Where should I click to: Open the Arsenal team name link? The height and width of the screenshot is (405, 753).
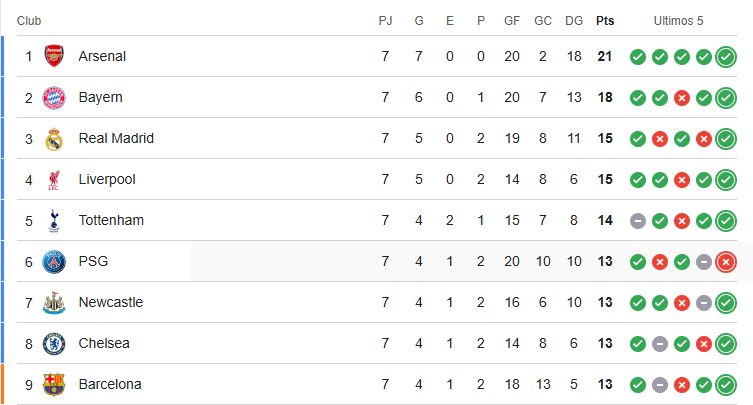tap(102, 56)
